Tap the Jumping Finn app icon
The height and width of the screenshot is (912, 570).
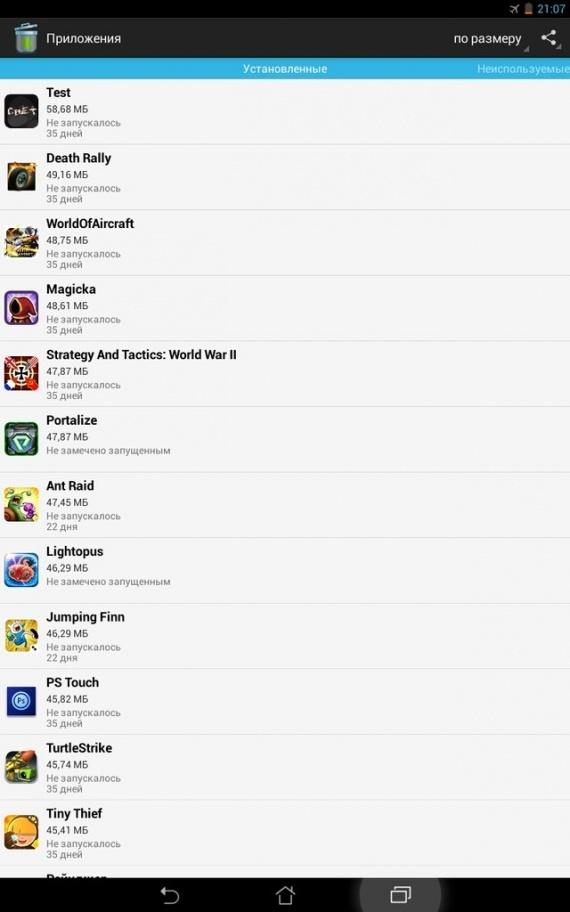(x=22, y=635)
